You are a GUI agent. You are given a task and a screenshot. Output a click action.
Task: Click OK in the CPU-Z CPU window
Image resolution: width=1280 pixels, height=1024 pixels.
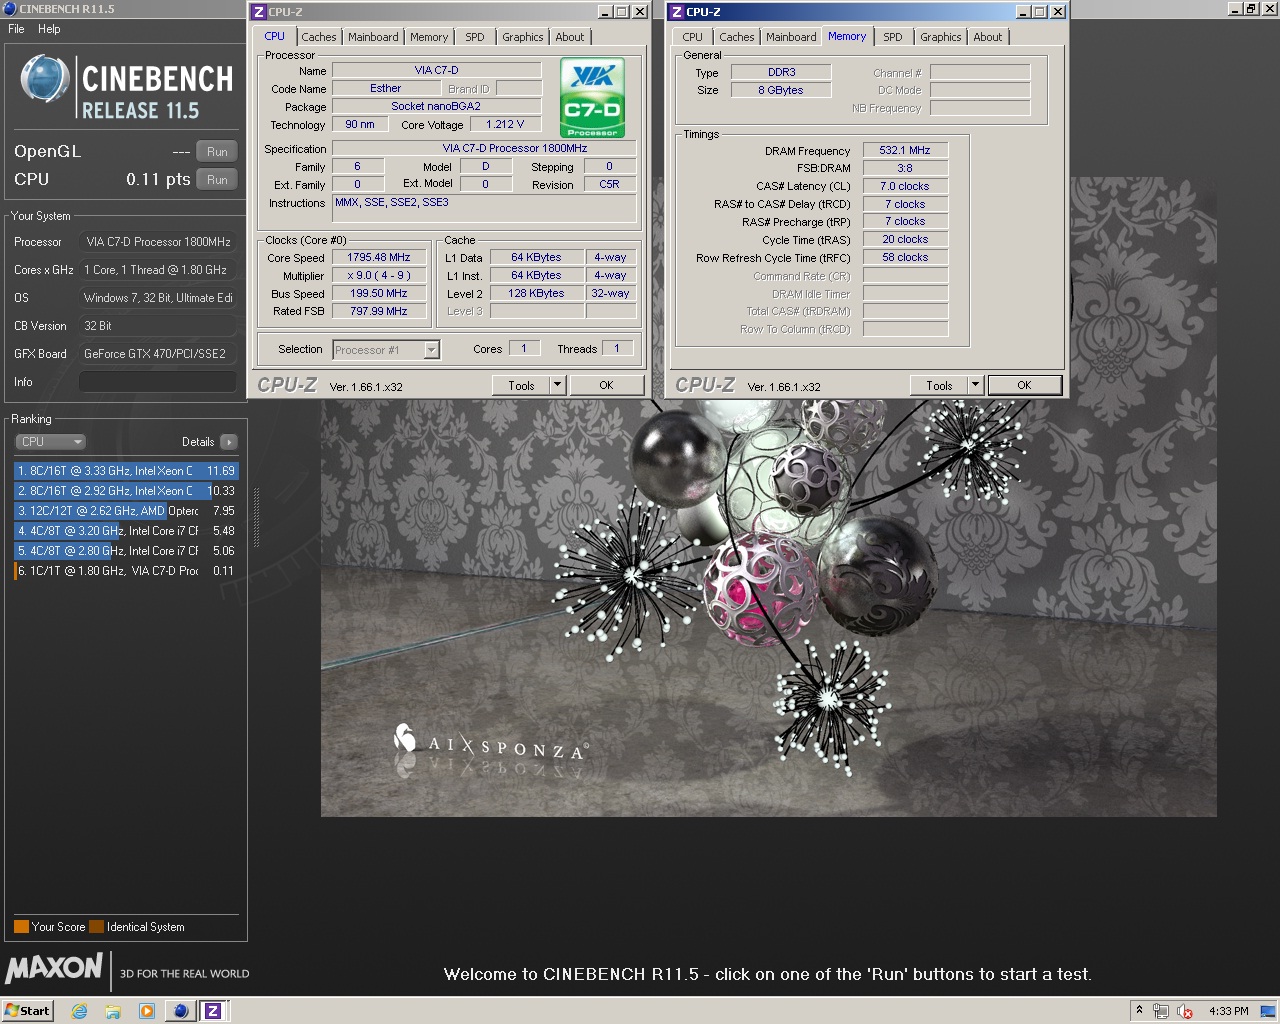[606, 385]
